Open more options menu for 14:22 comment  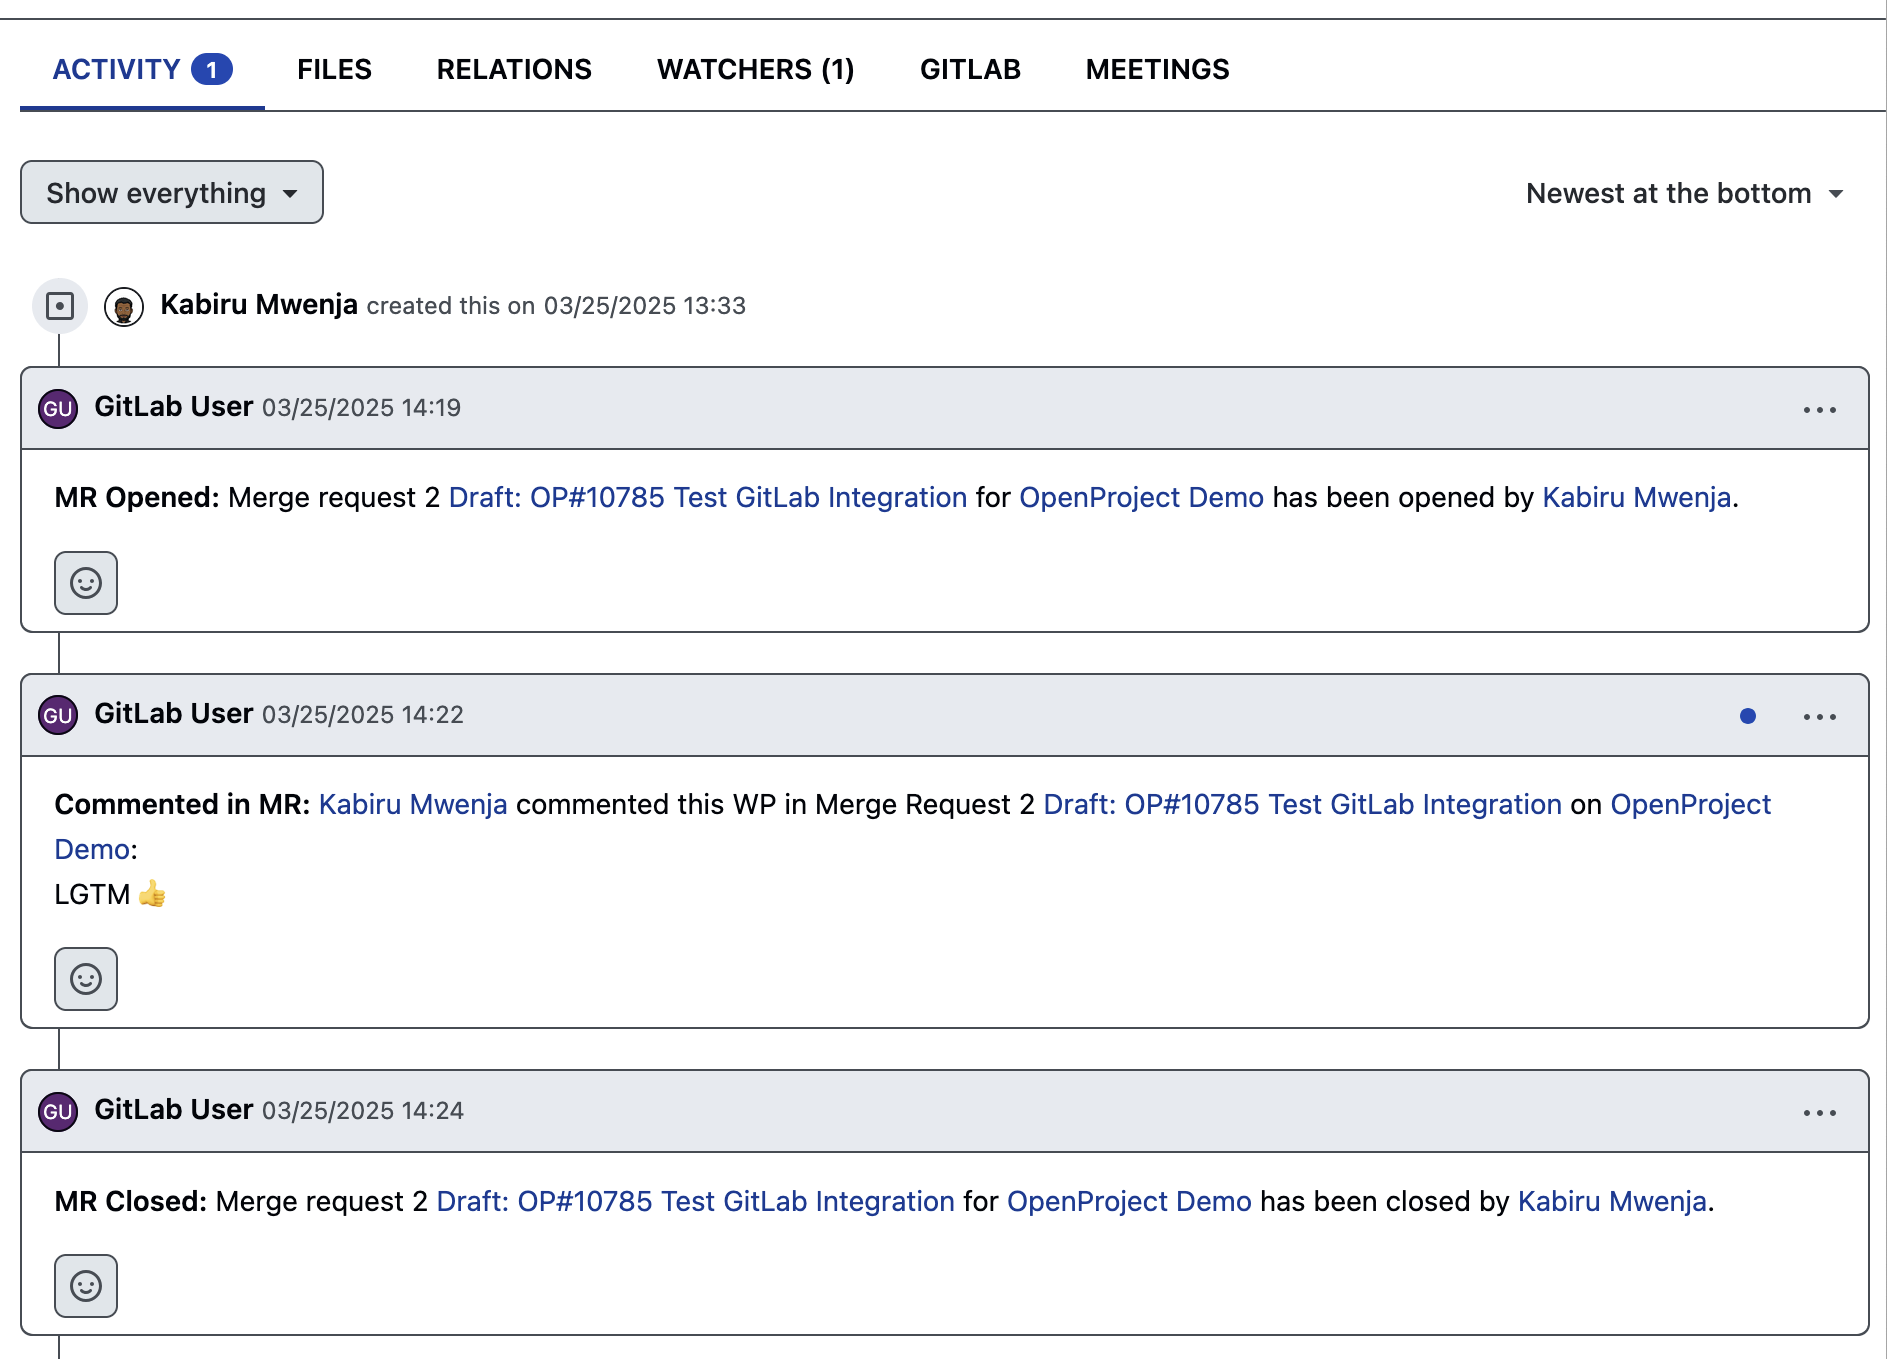1819,717
